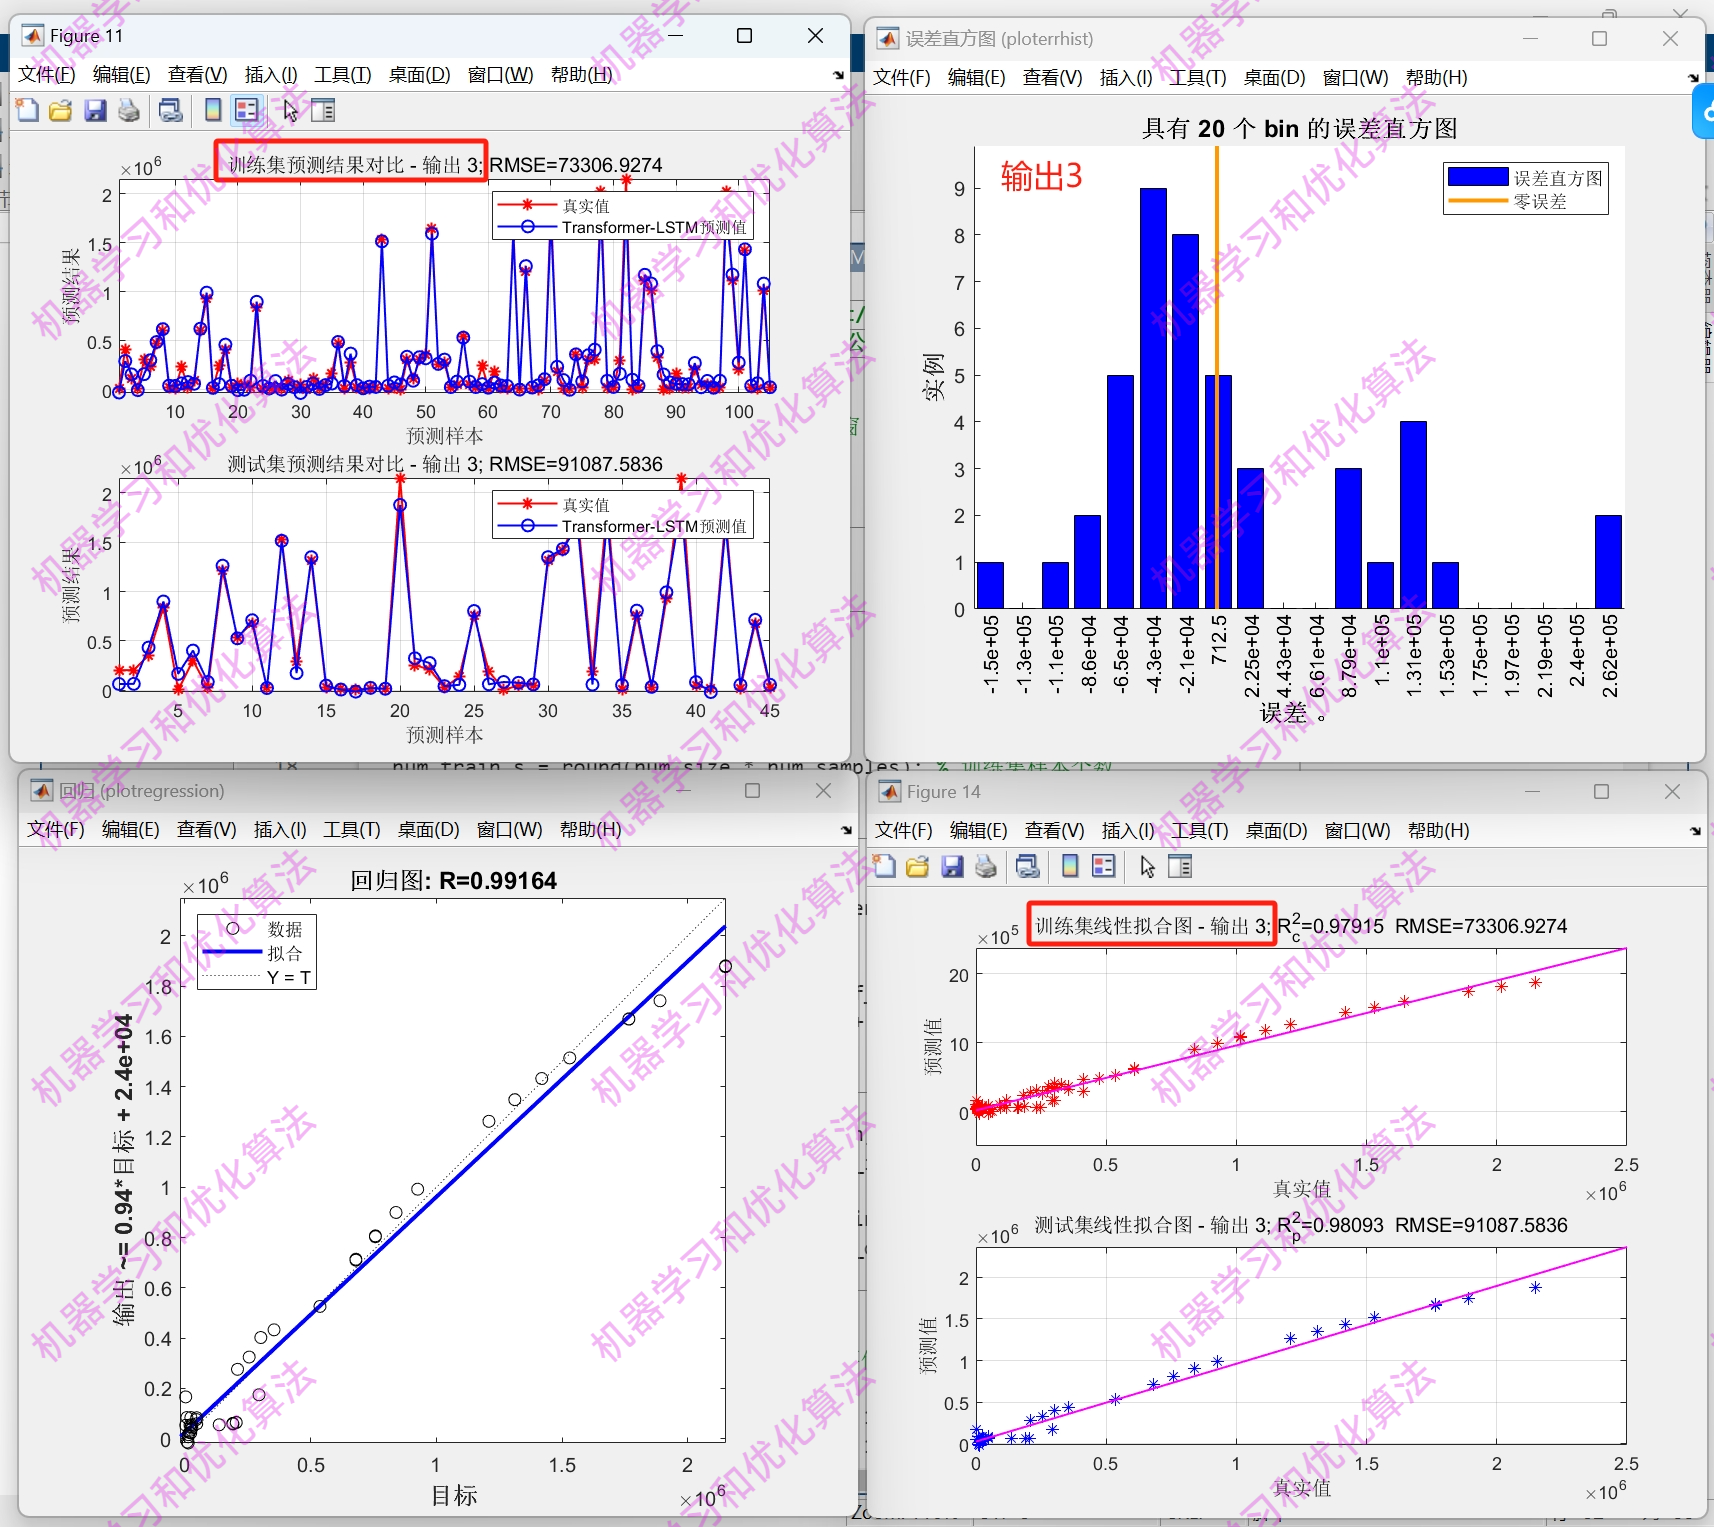Select Y = T legend entry in regression plot
Image resolution: width=1714 pixels, height=1527 pixels.
[x=256, y=977]
